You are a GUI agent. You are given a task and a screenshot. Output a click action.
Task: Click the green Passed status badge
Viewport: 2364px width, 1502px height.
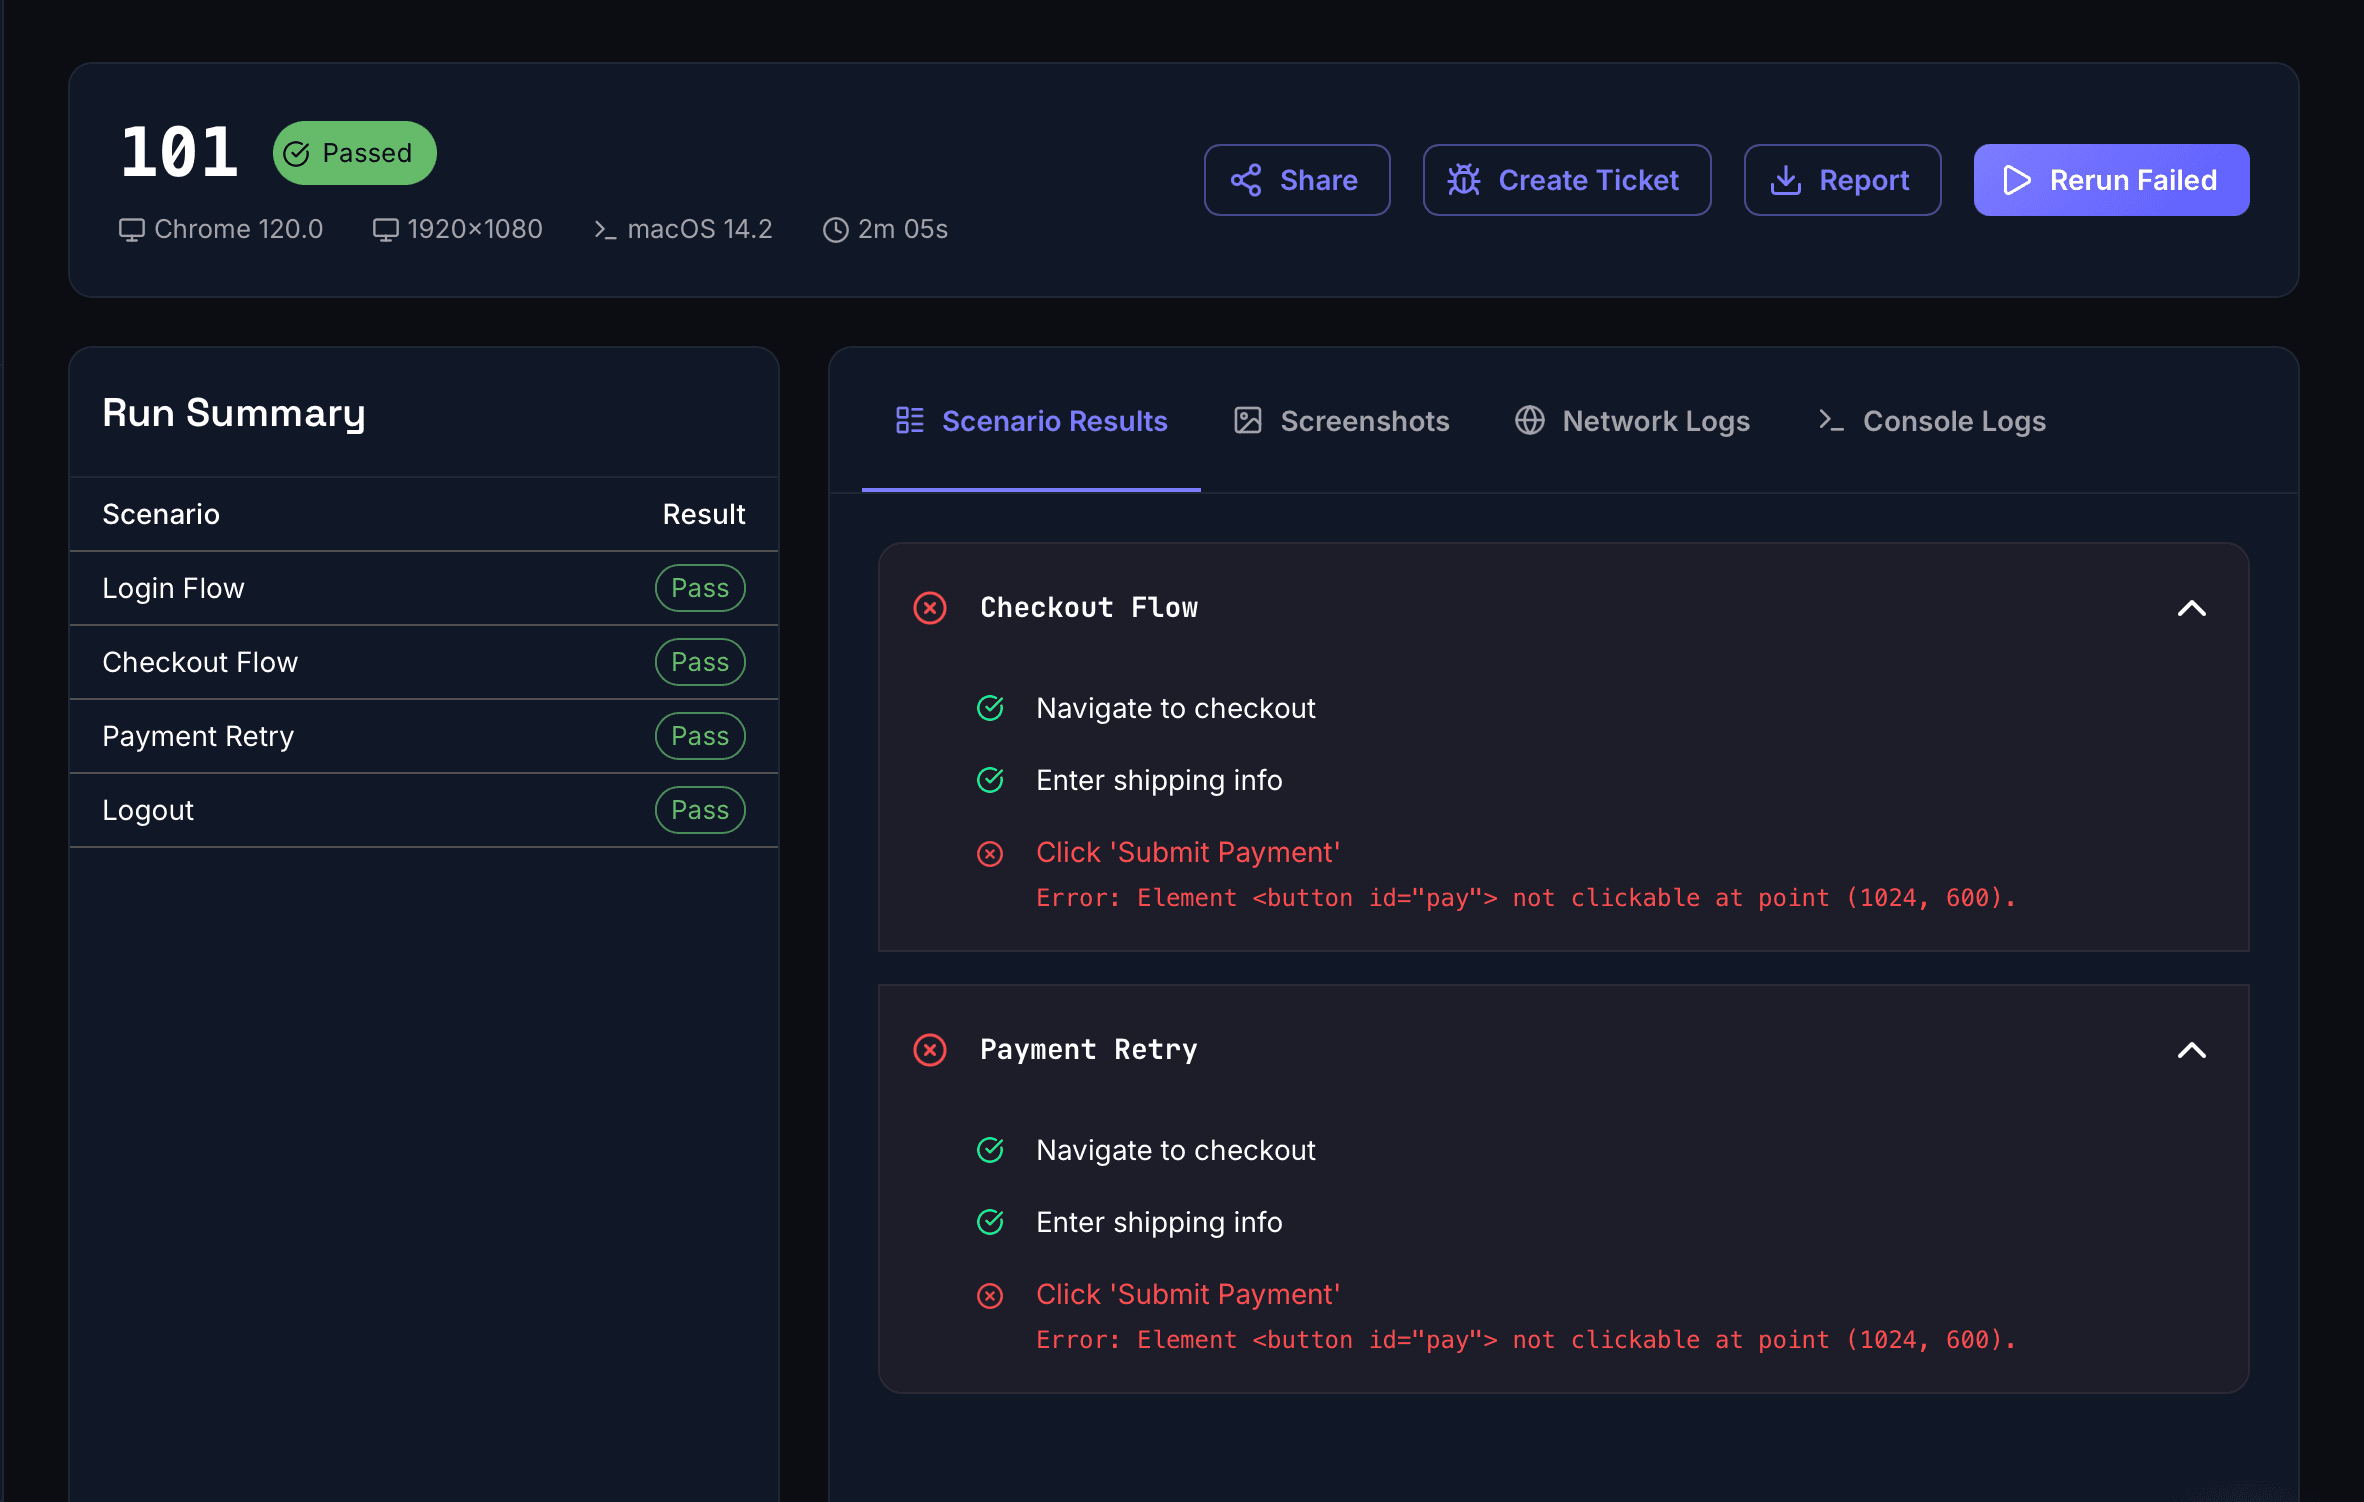[354, 153]
